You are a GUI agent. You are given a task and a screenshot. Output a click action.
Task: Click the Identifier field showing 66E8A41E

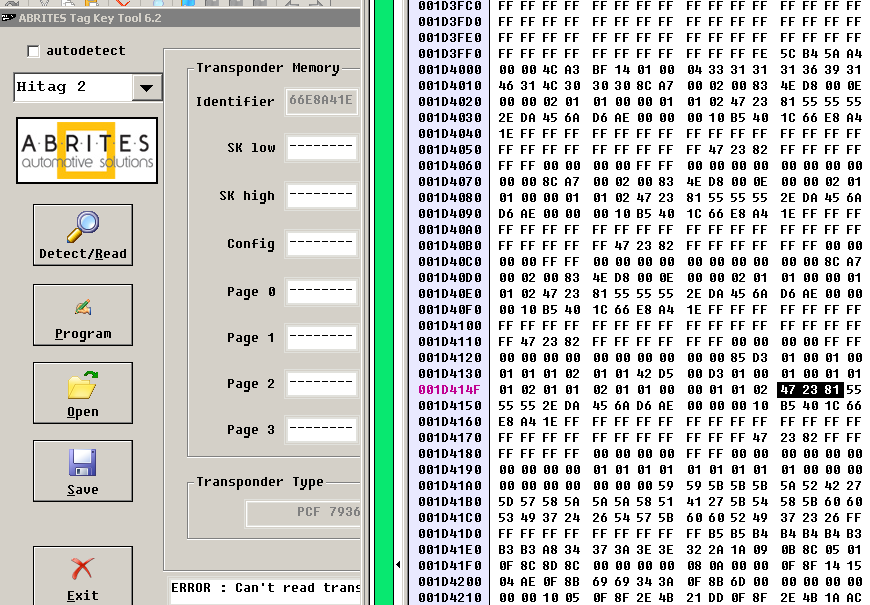(321, 102)
